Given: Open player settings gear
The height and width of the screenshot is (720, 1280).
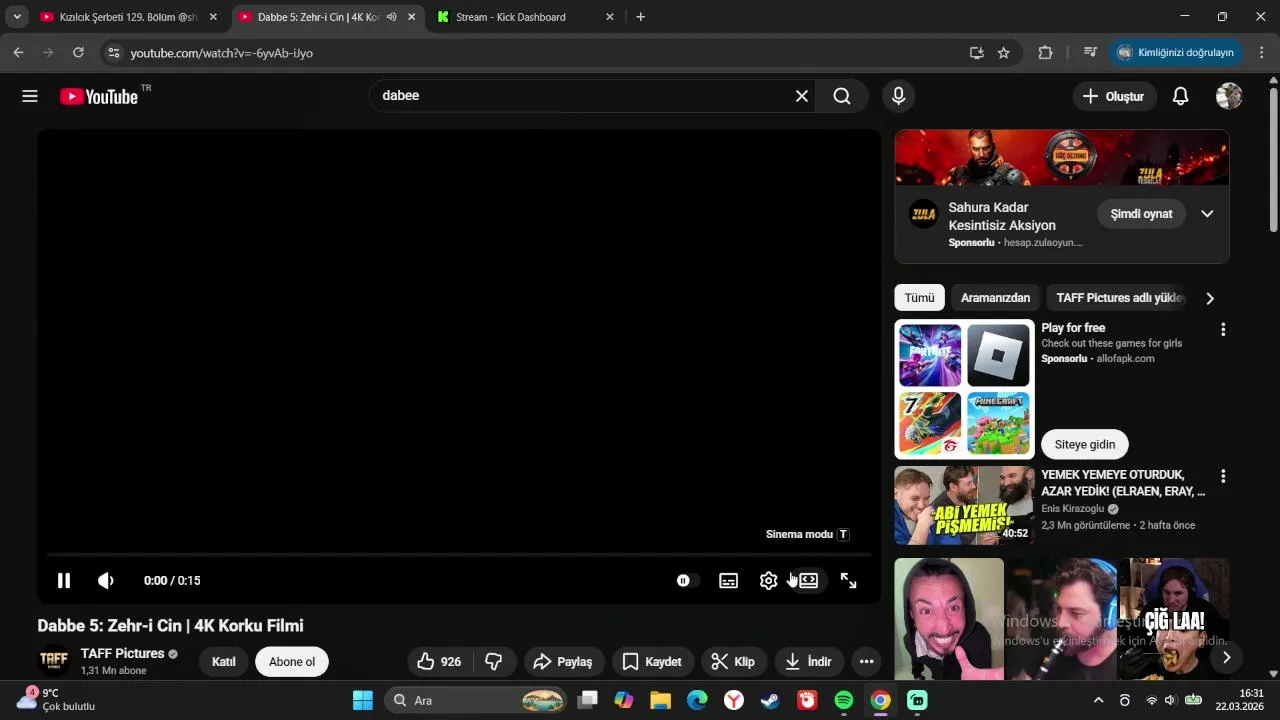Looking at the screenshot, I should [x=768, y=580].
